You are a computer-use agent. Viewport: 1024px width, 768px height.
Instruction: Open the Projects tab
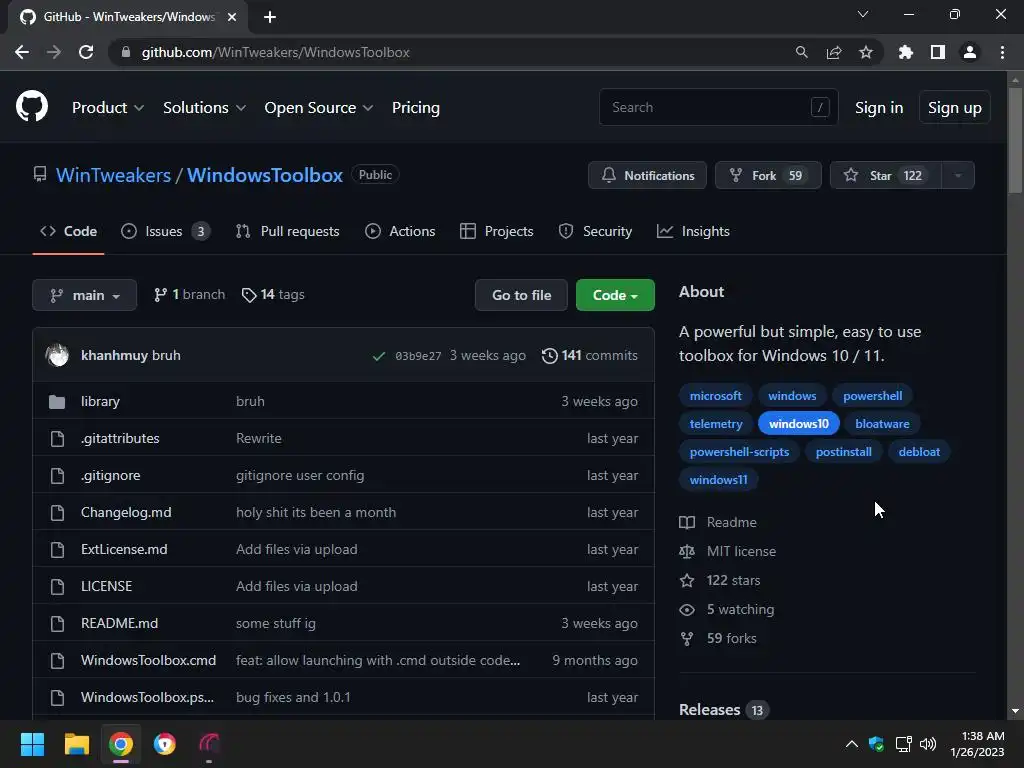click(496, 231)
